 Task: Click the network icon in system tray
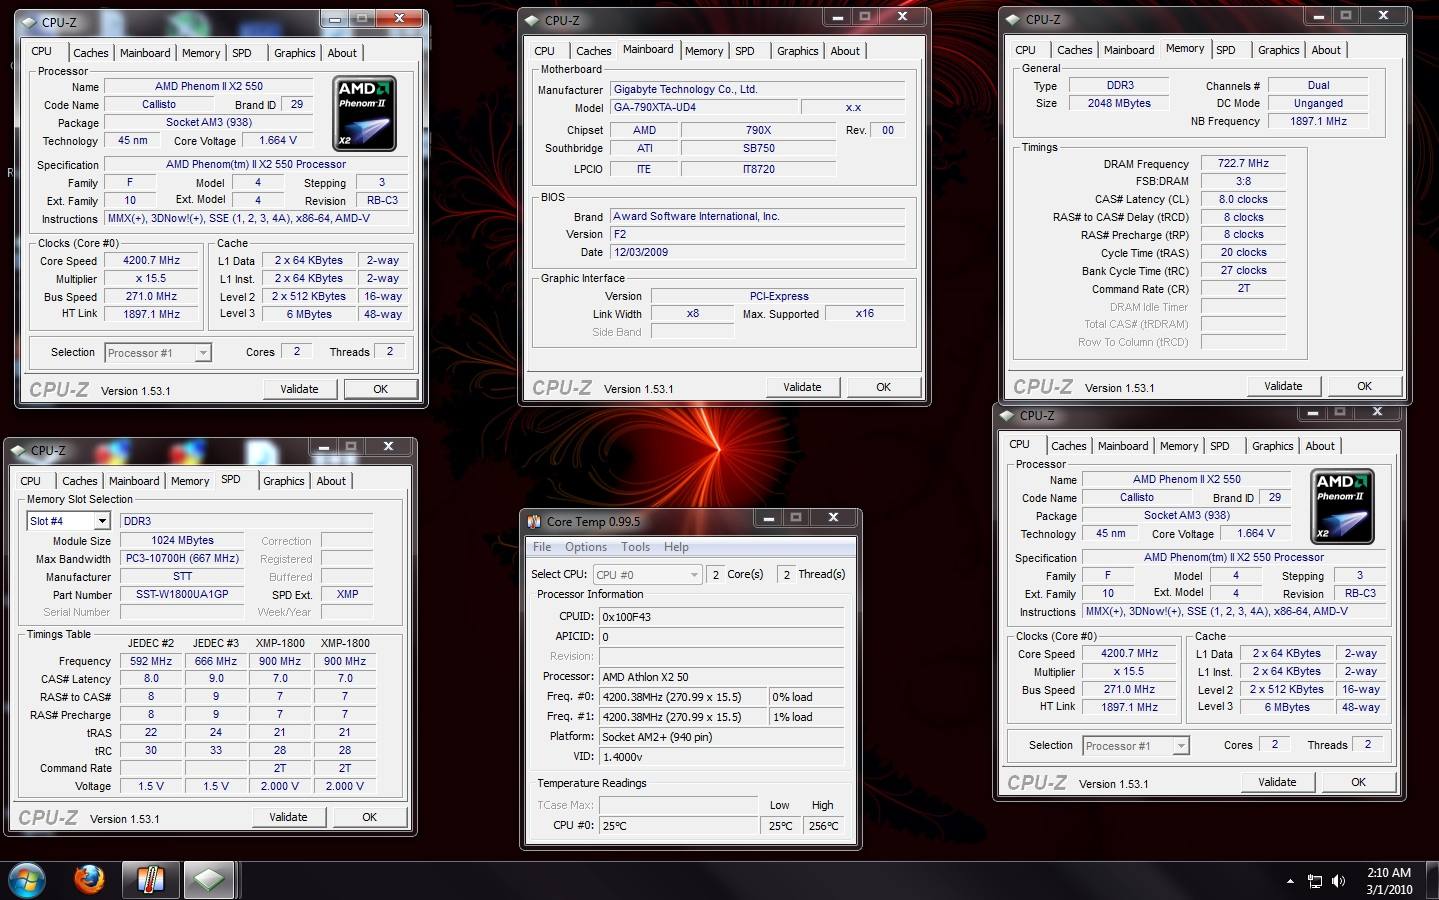1315,881
